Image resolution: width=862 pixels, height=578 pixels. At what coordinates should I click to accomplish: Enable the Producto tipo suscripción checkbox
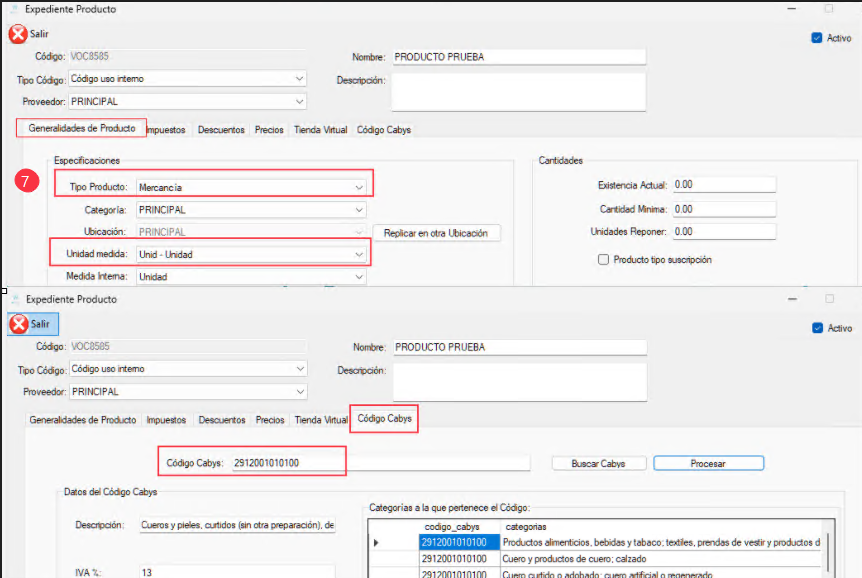coord(603,260)
